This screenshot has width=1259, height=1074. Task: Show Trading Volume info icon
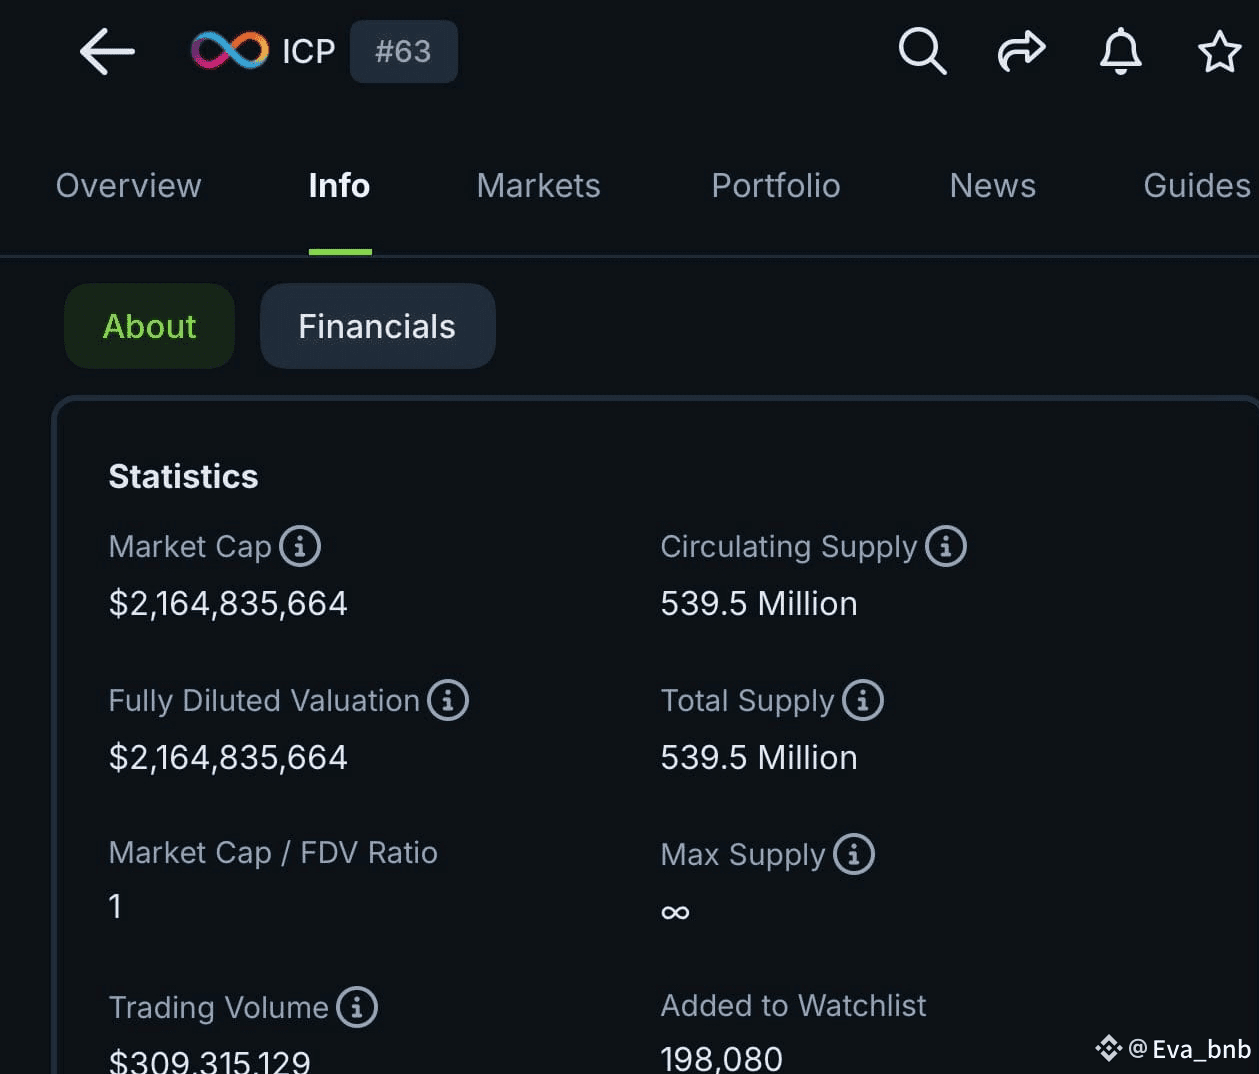click(357, 1007)
